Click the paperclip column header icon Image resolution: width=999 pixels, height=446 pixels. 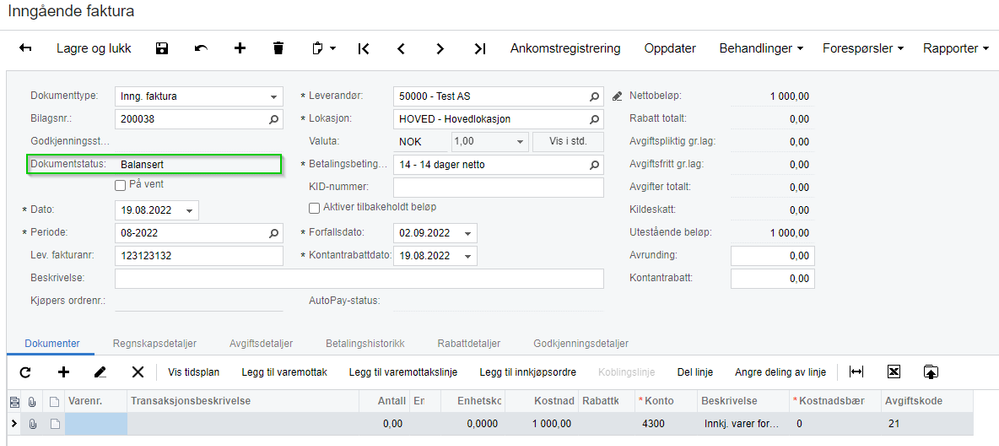(32, 401)
